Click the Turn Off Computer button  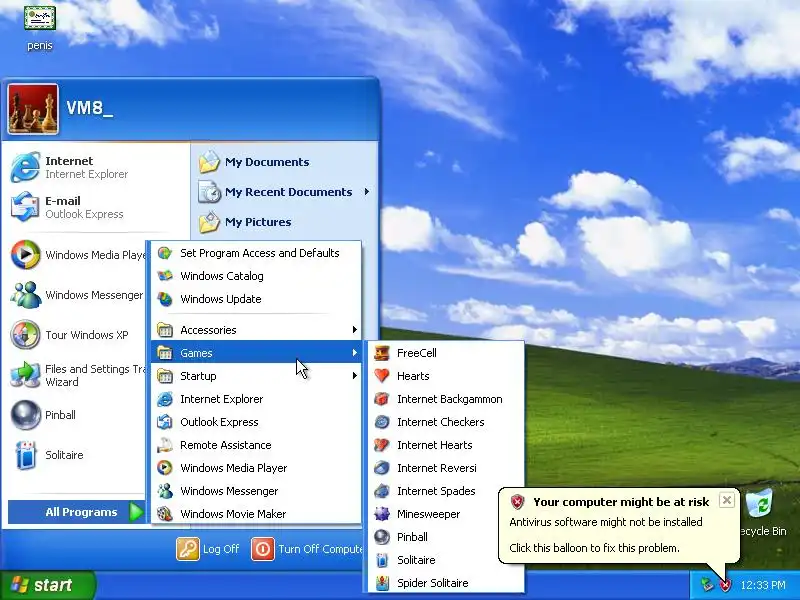click(307, 549)
